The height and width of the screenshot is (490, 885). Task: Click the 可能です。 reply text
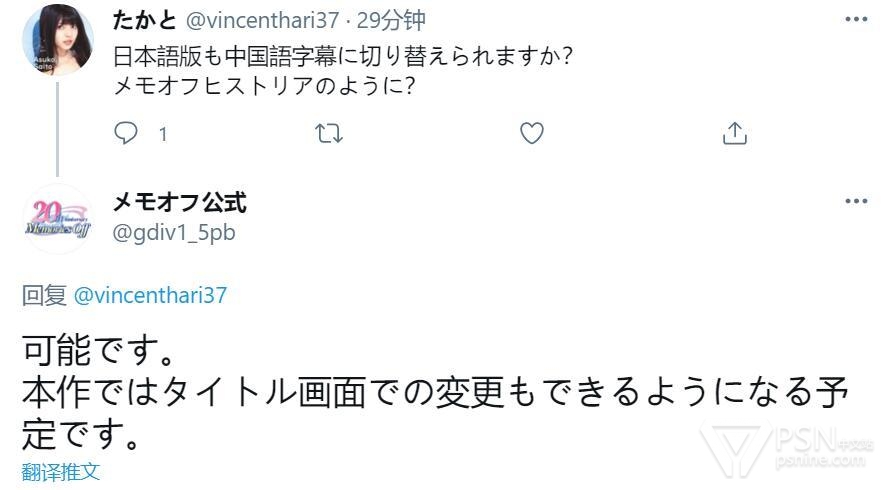pyautogui.click(x=100, y=350)
